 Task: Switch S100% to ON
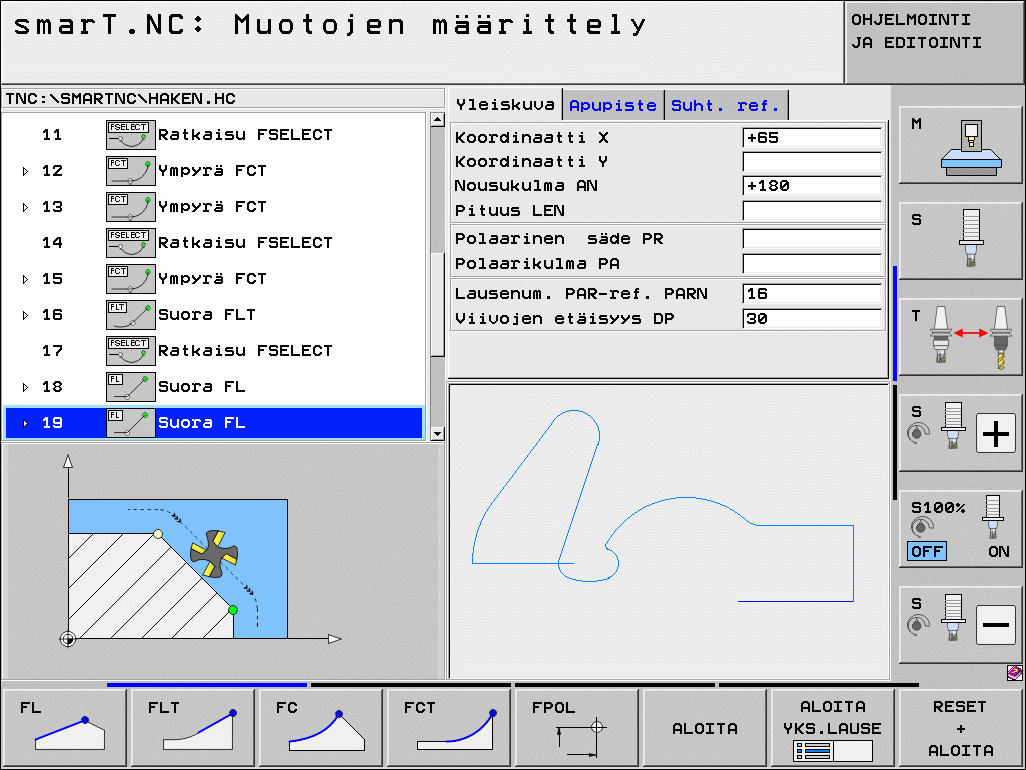(999, 551)
